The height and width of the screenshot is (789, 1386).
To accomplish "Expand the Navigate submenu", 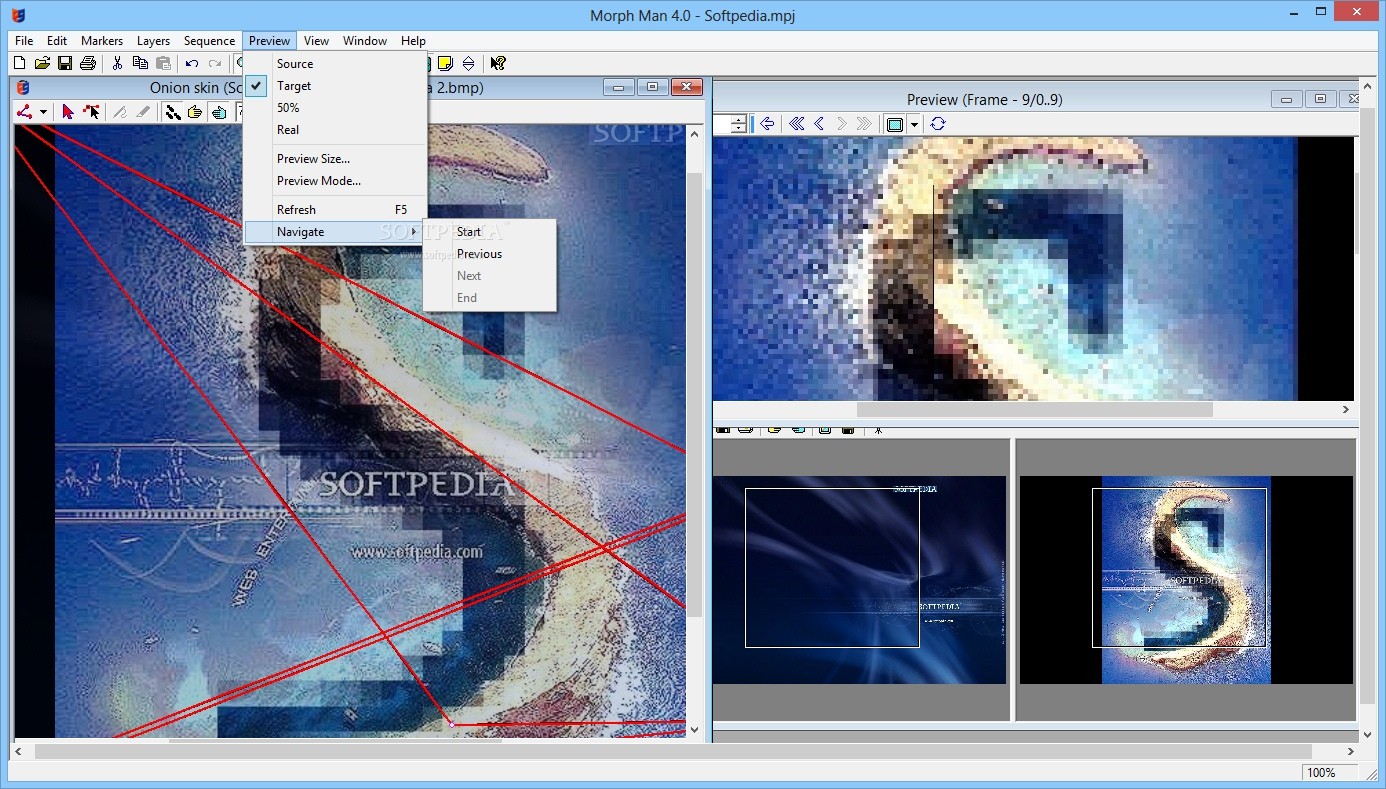I will click(335, 232).
